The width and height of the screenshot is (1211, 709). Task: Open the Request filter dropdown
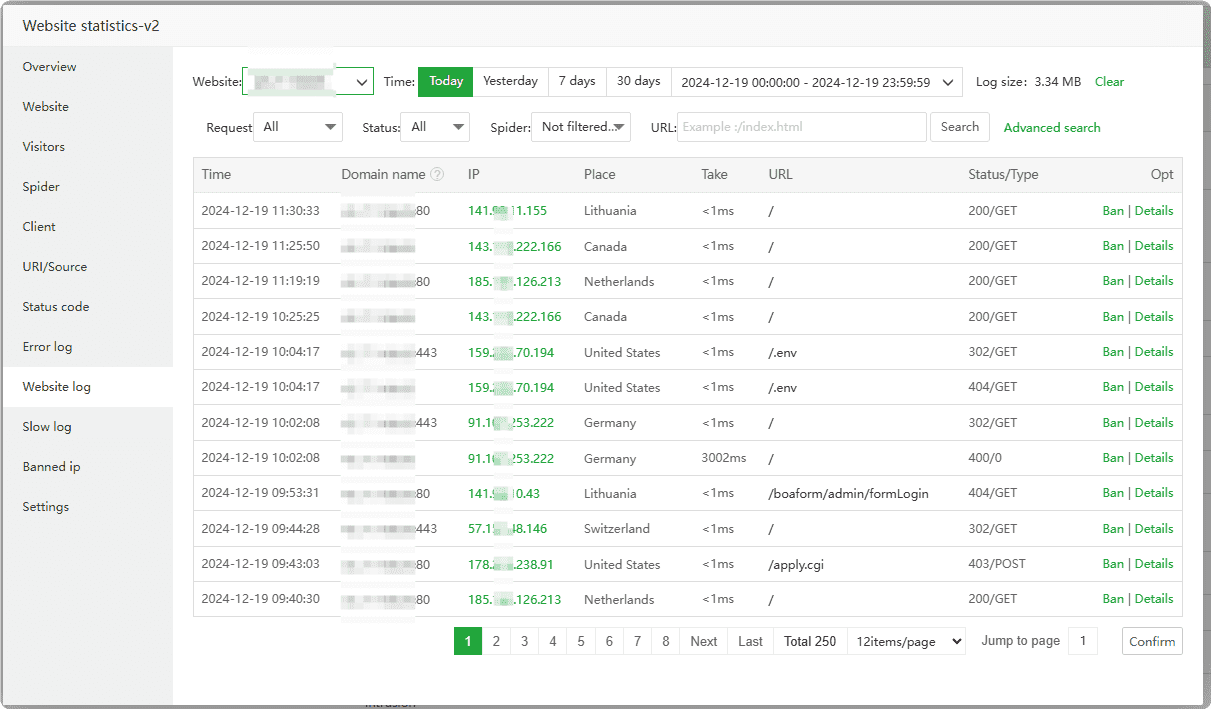pyautogui.click(x=298, y=127)
